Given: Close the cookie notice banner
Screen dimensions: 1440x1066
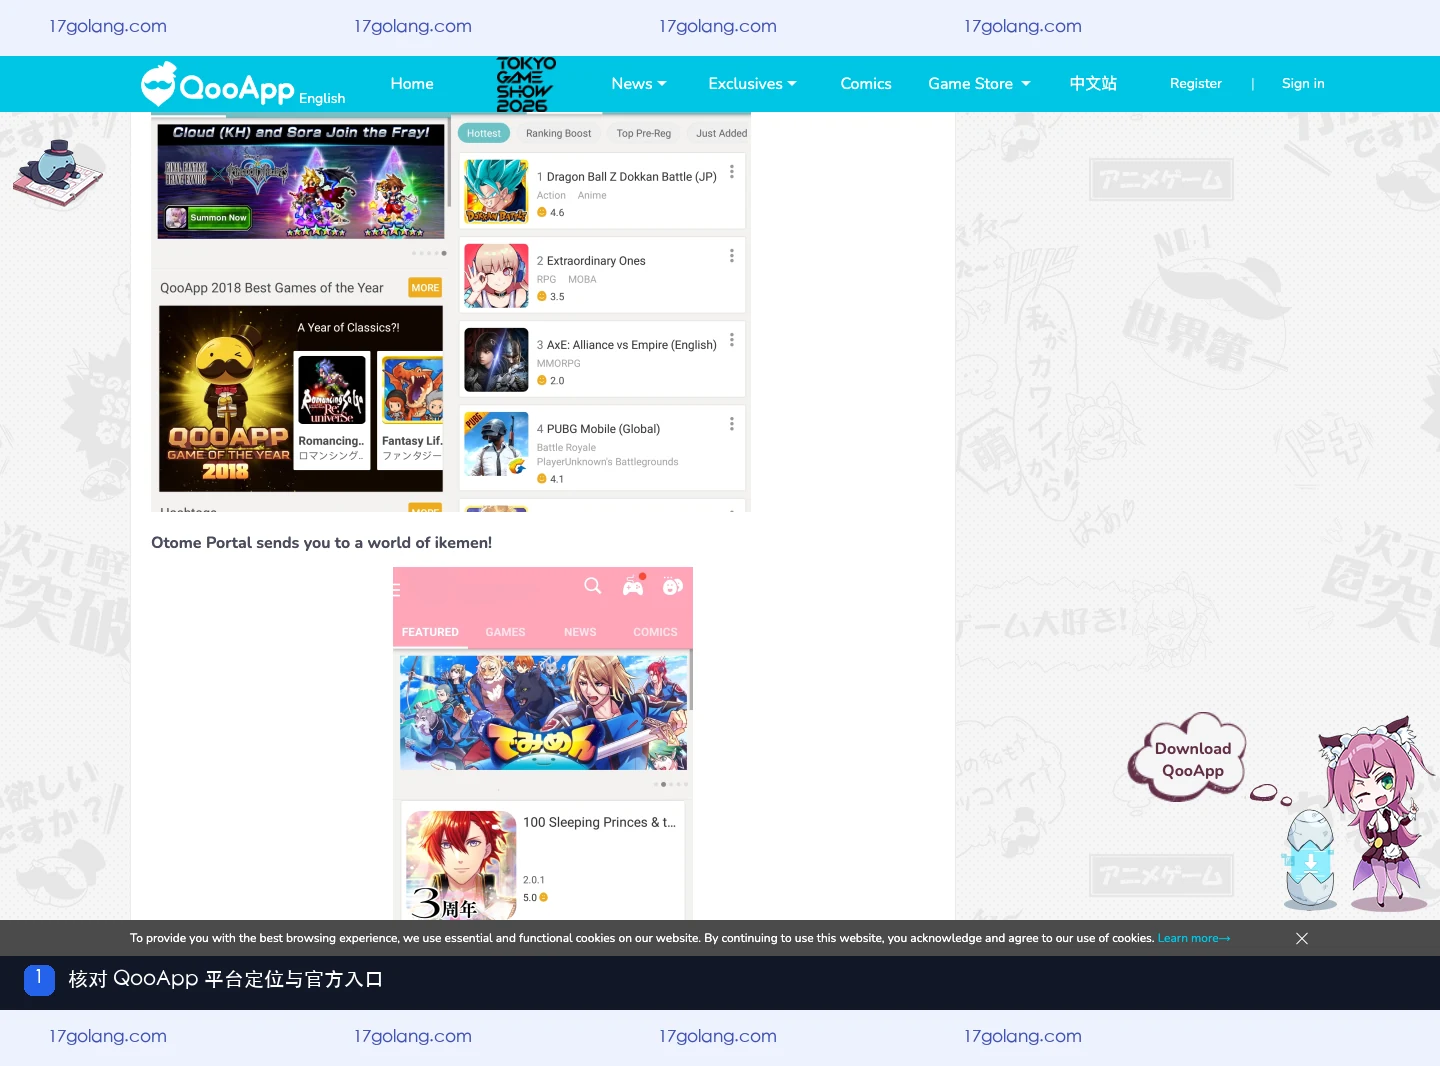Looking at the screenshot, I should (1302, 938).
